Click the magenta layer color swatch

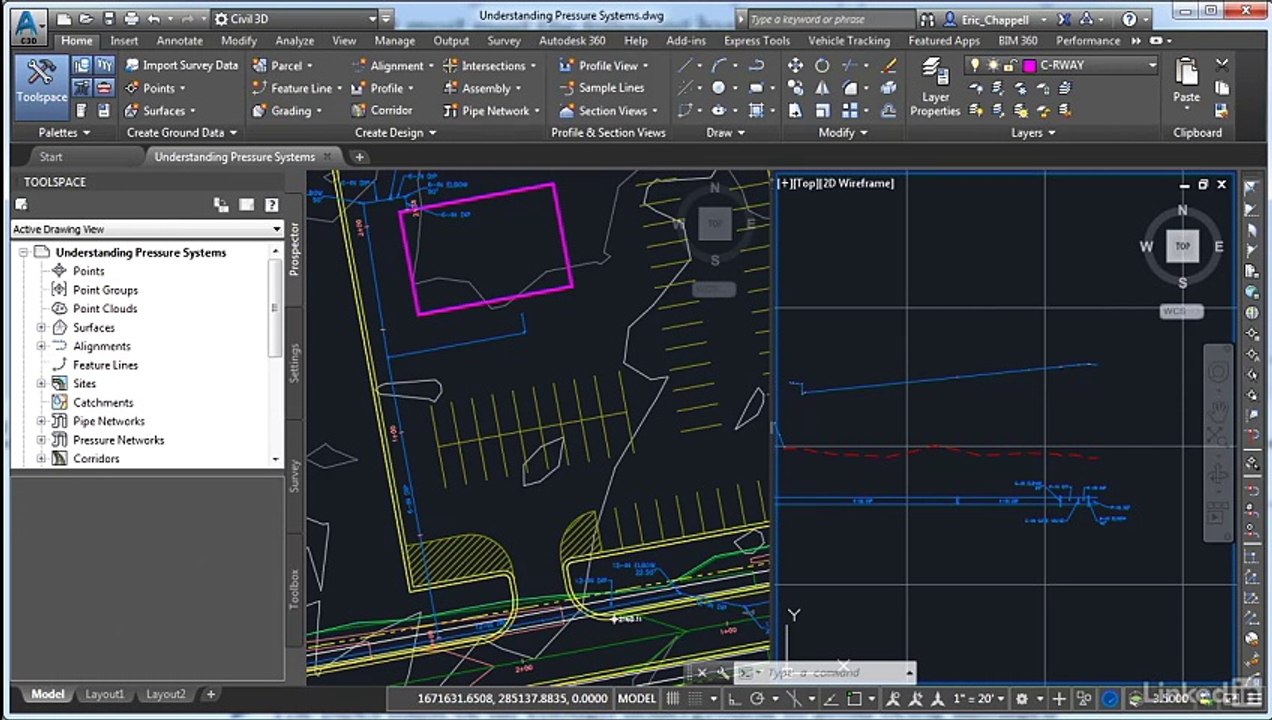[1029, 65]
